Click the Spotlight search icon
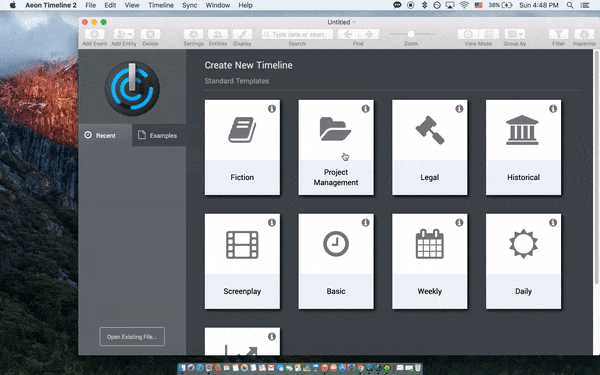This screenshot has height=375, width=600. coord(570,5)
